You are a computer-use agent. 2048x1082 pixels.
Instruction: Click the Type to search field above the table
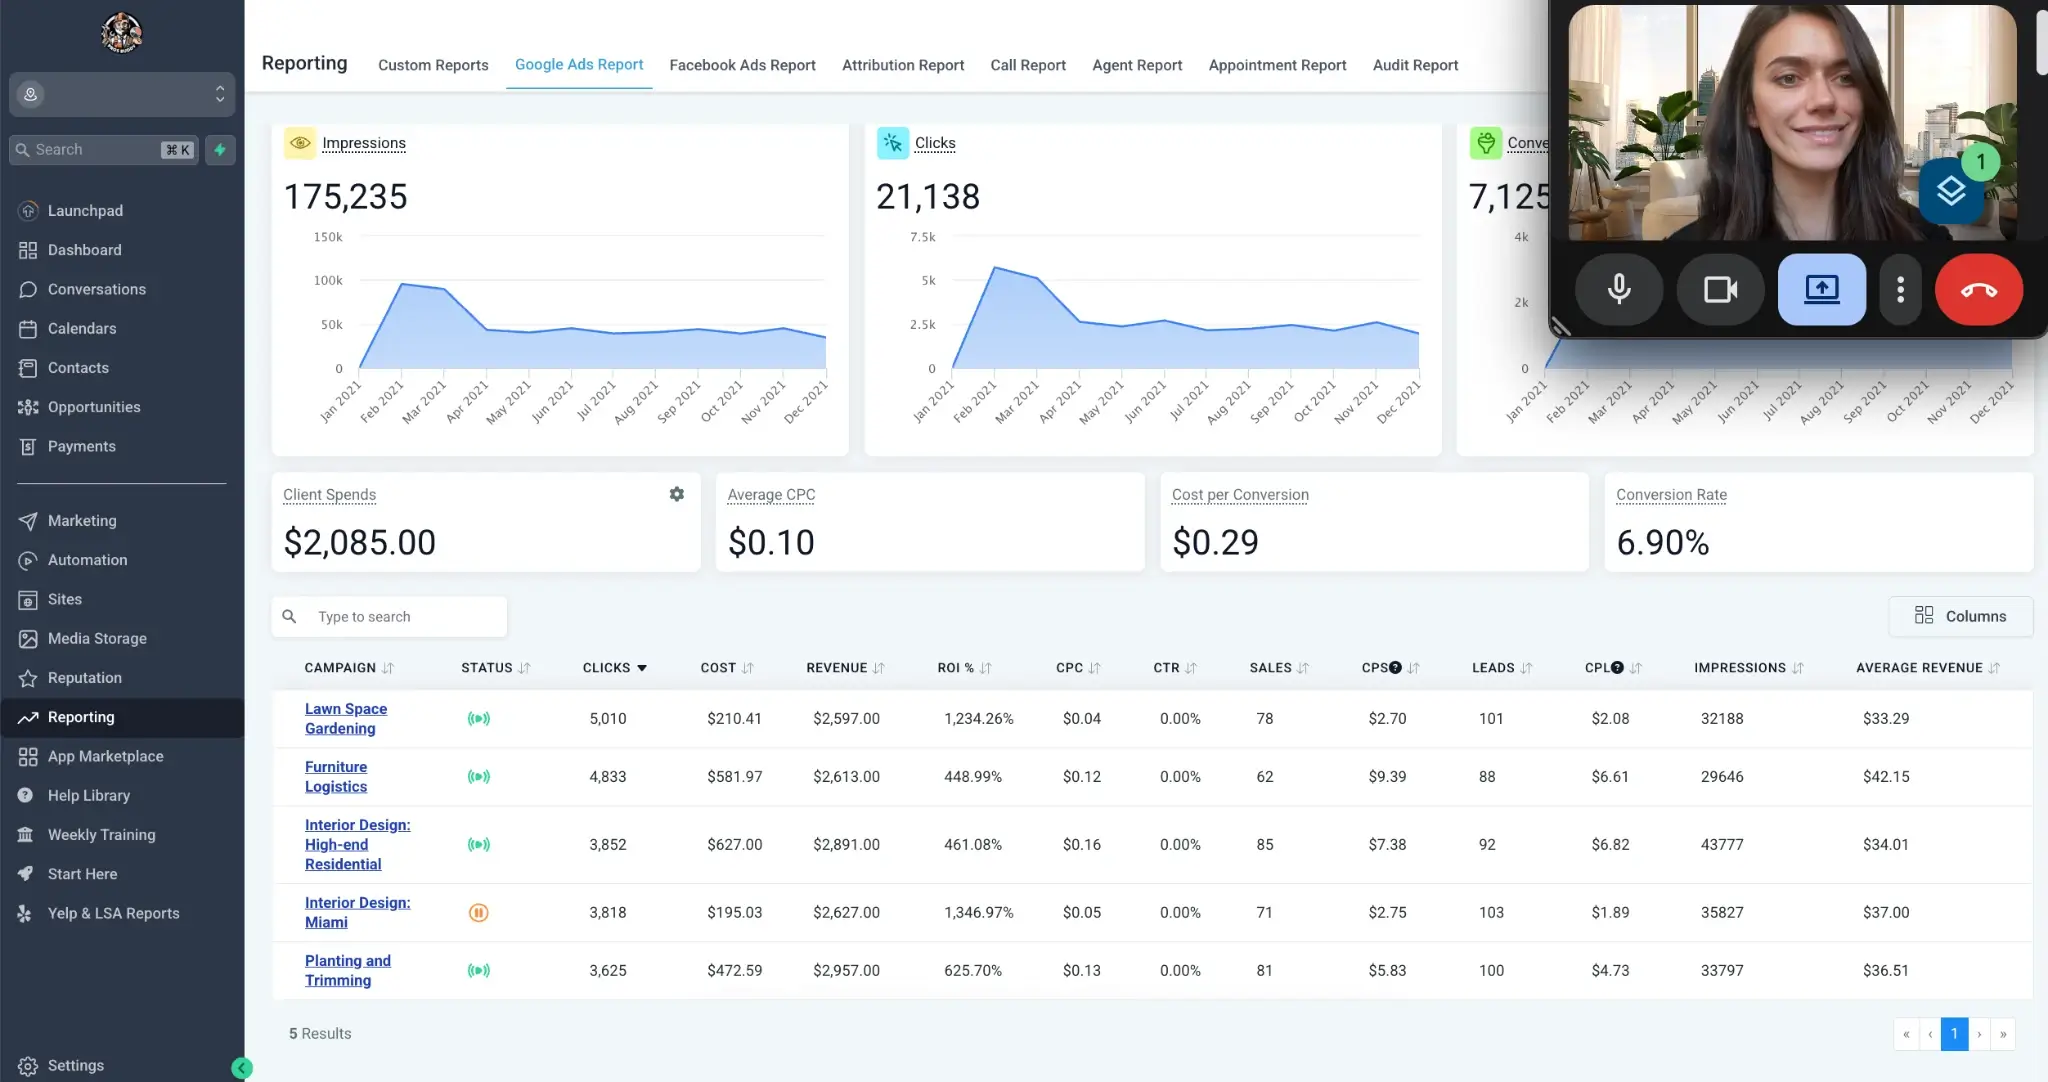[x=388, y=616]
